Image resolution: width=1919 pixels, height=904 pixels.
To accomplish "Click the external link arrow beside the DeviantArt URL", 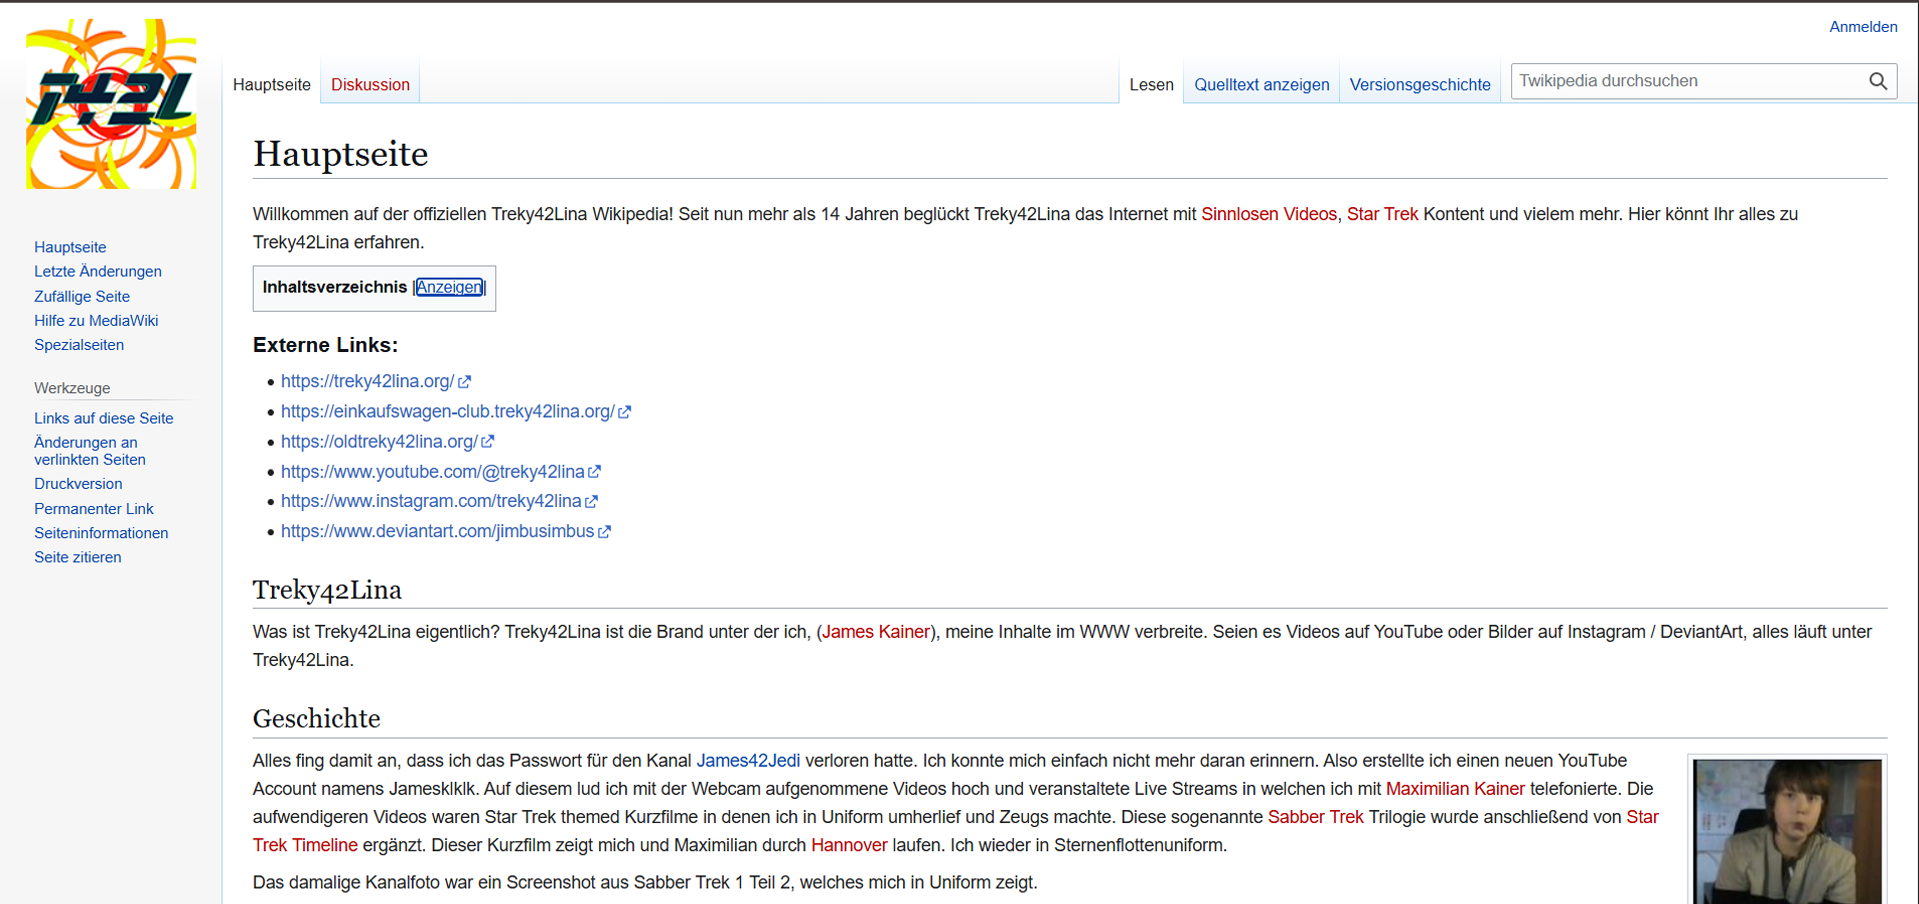I will click(604, 531).
